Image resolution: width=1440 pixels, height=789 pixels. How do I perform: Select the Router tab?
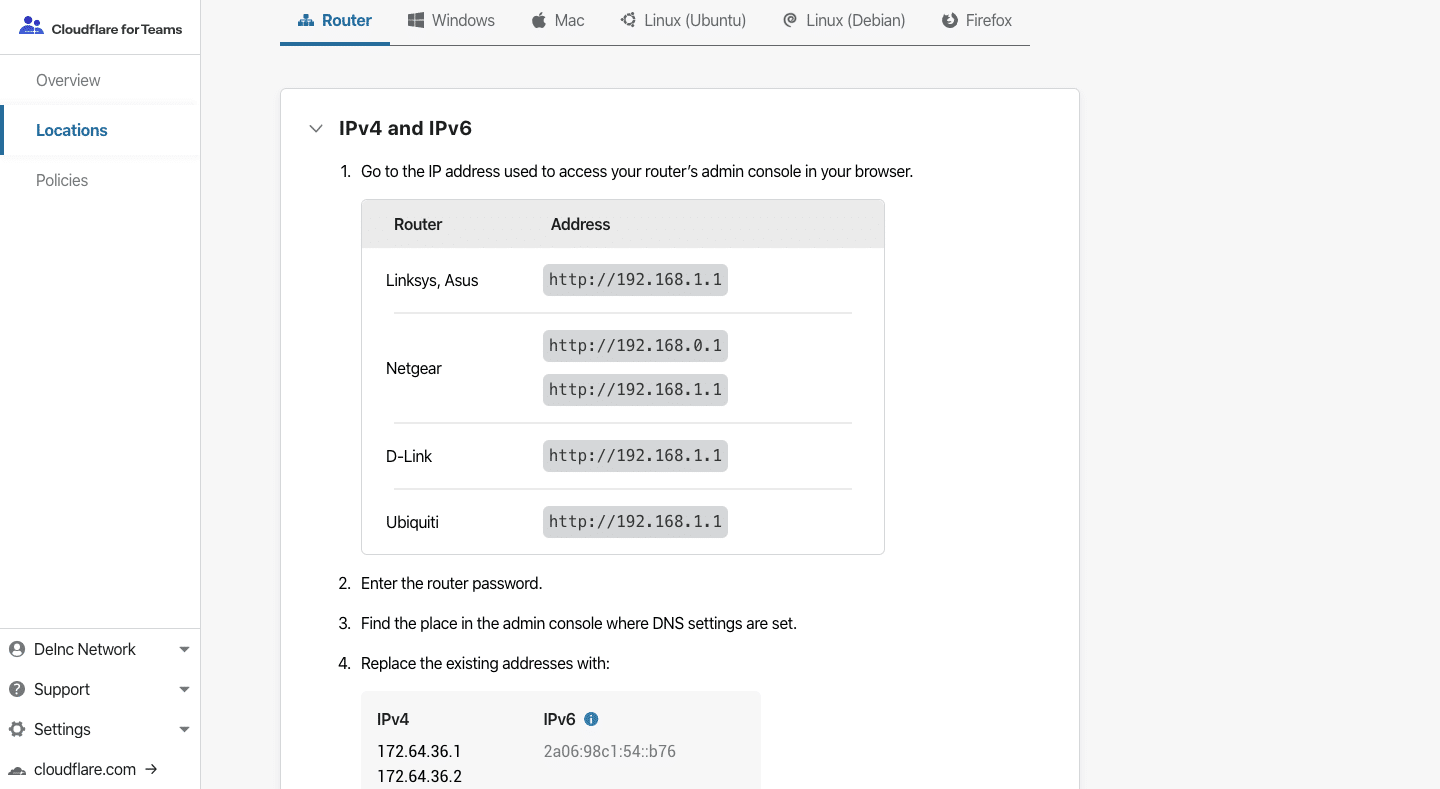tap(335, 21)
